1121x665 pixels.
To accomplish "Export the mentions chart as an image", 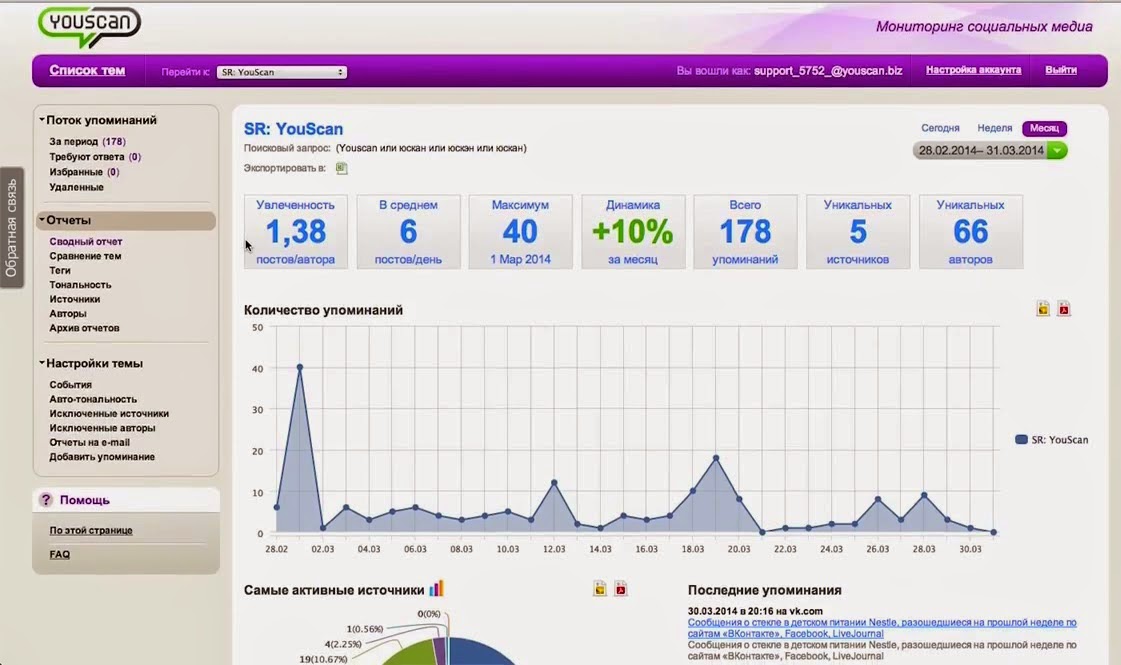I will pyautogui.click(x=1043, y=309).
